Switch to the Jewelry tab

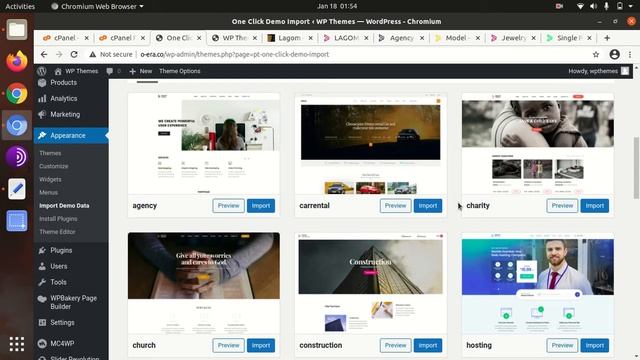pyautogui.click(x=513, y=38)
